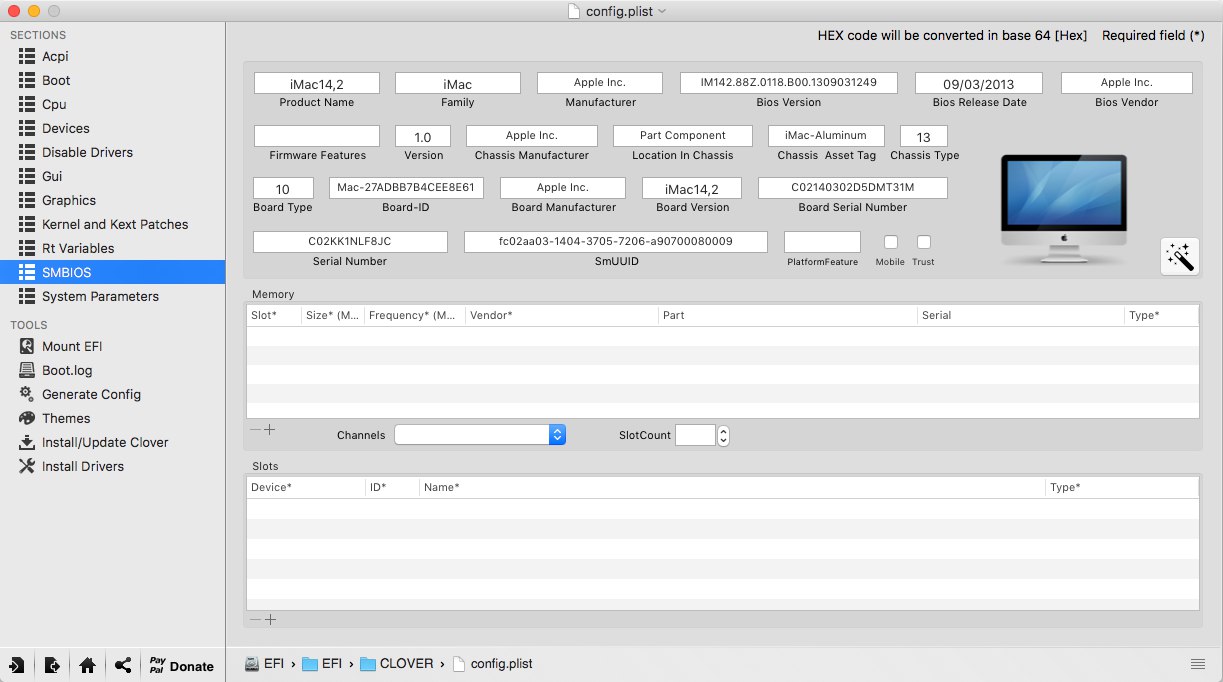Click the import icon in bottom toolbar
Screen dimensions: 1223x682
pyautogui.click(x=17, y=665)
